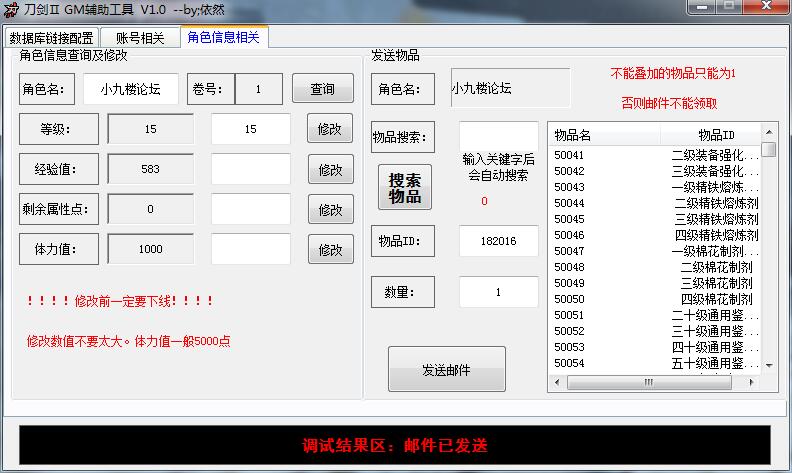
Task: Click 修改 button for 等级 row
Action: click(330, 129)
